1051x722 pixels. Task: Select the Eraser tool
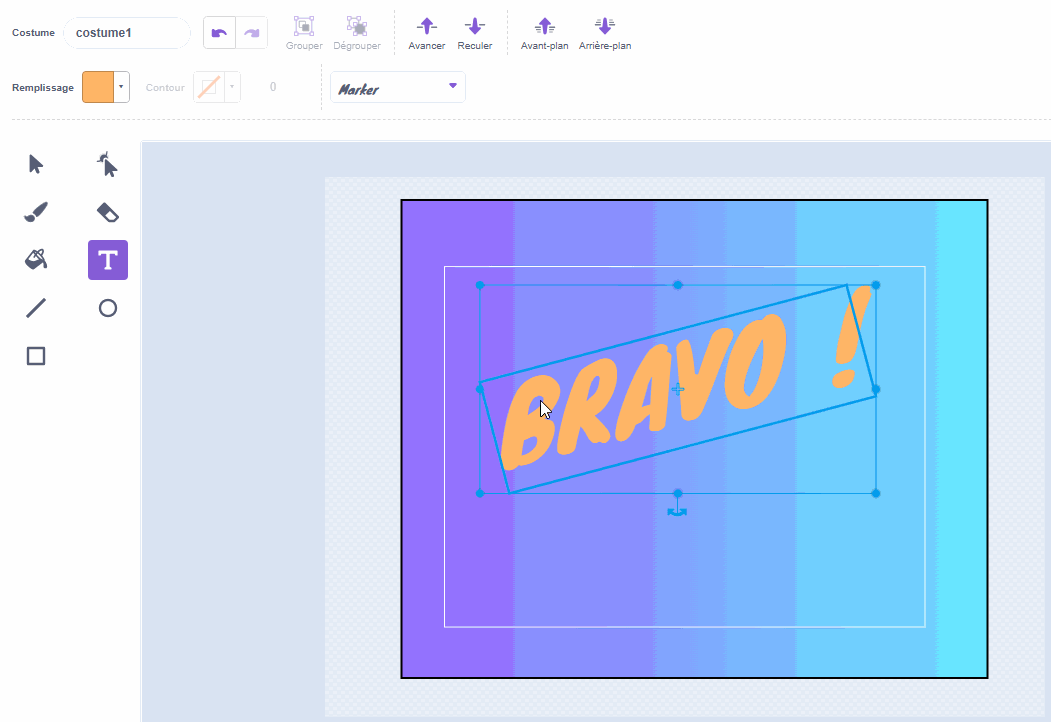tap(107, 213)
